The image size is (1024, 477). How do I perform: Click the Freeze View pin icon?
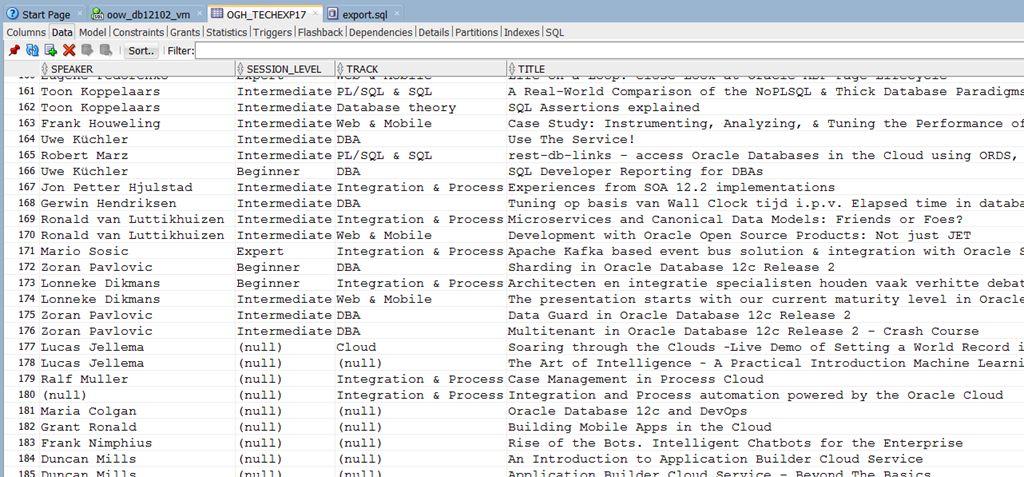[14, 50]
